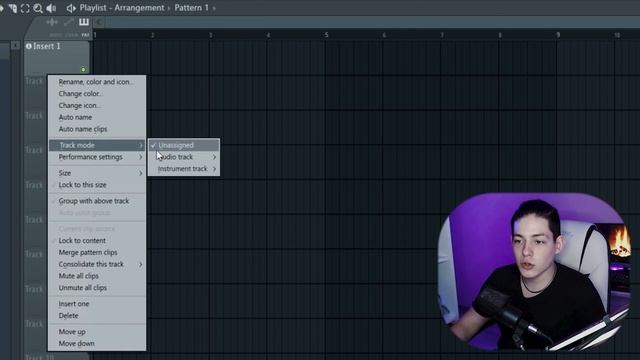Activate the select dashed-rectangle tool

(25, 8)
